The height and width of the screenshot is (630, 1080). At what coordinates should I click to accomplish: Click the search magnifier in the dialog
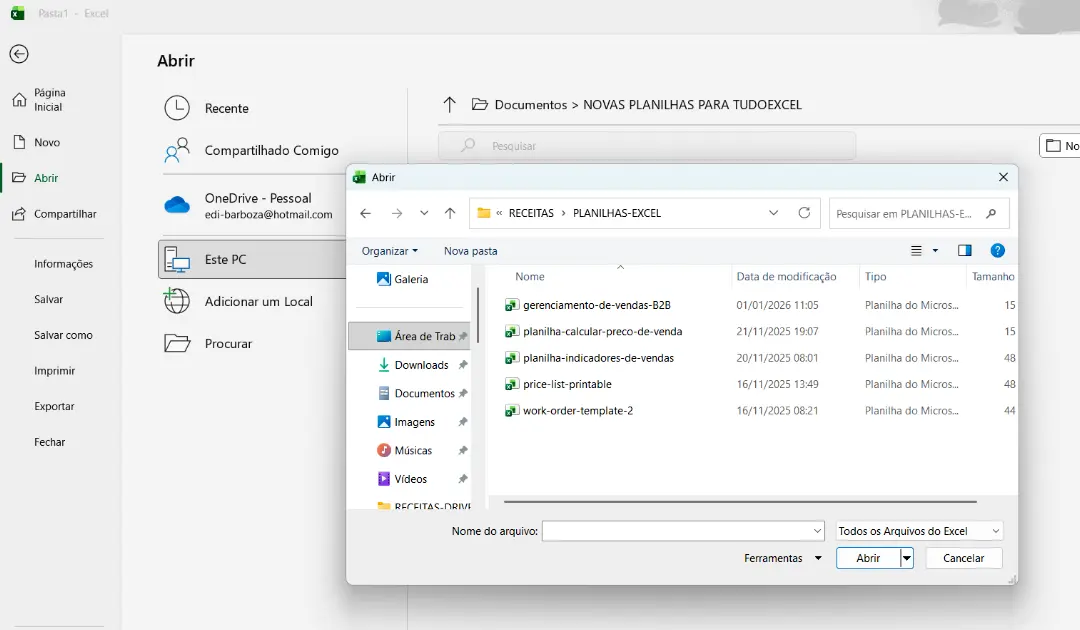pos(990,213)
